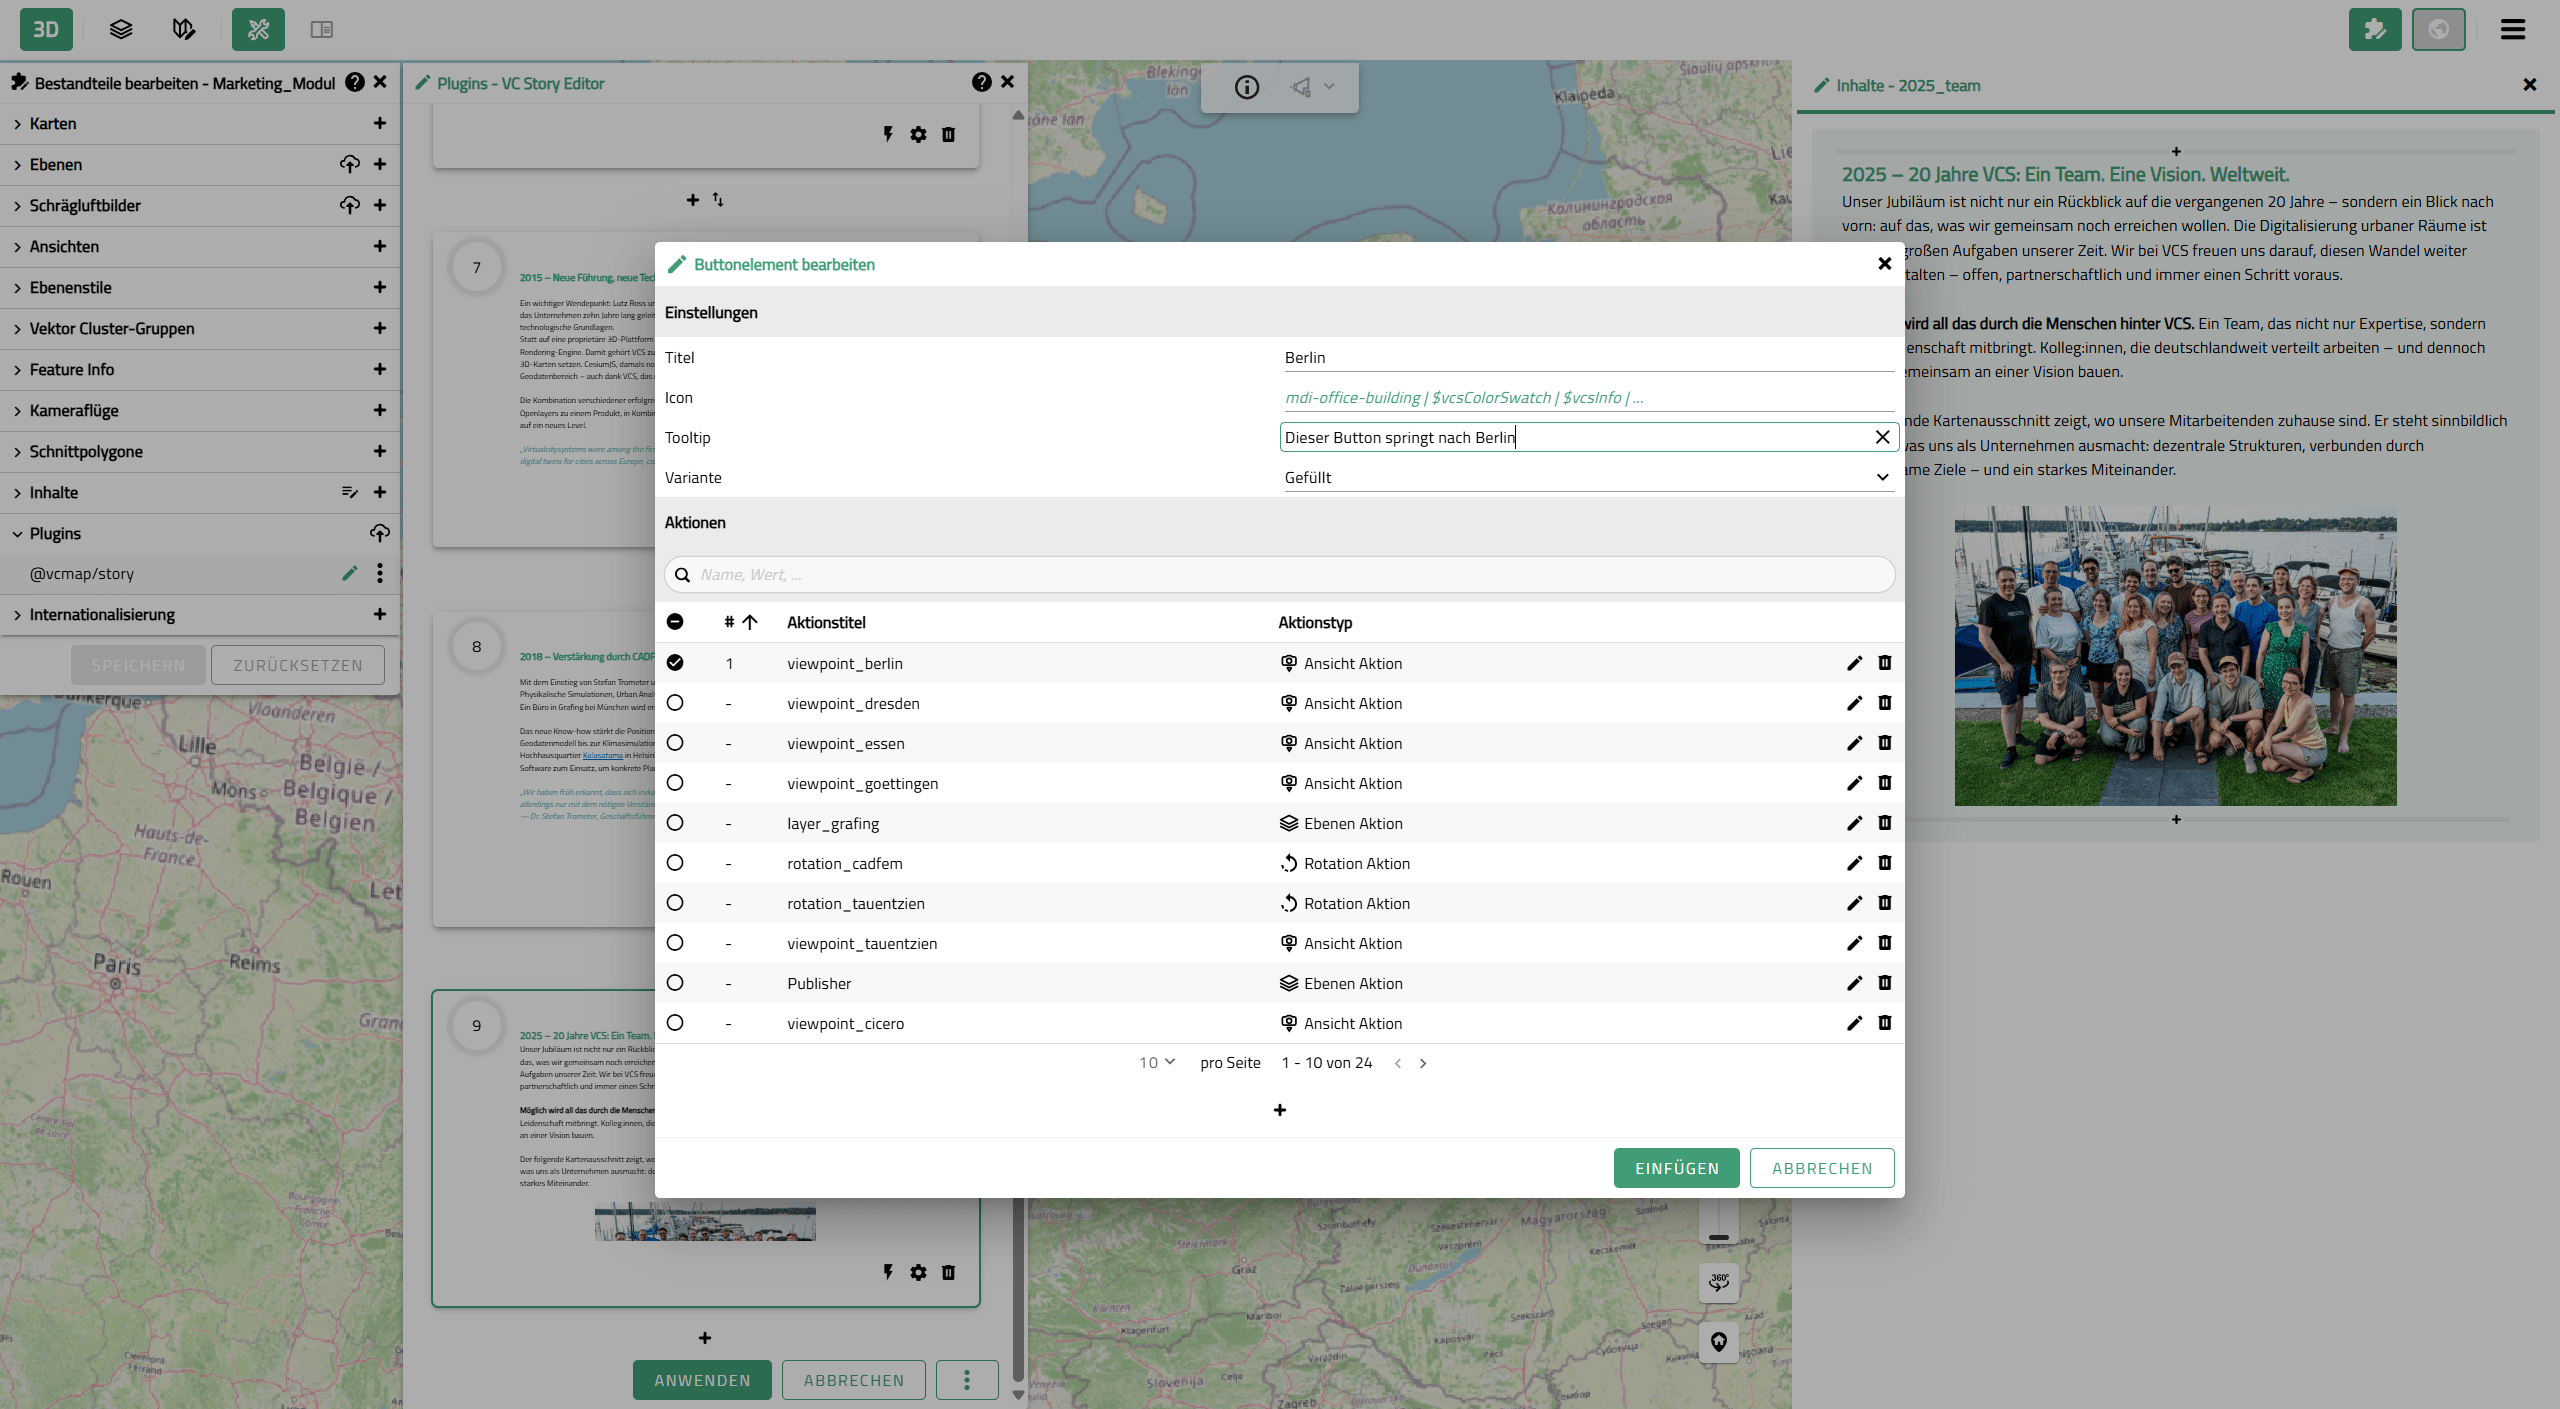Collapse the Plugins section
Viewport: 2560px width, 1409px height.
(x=17, y=534)
